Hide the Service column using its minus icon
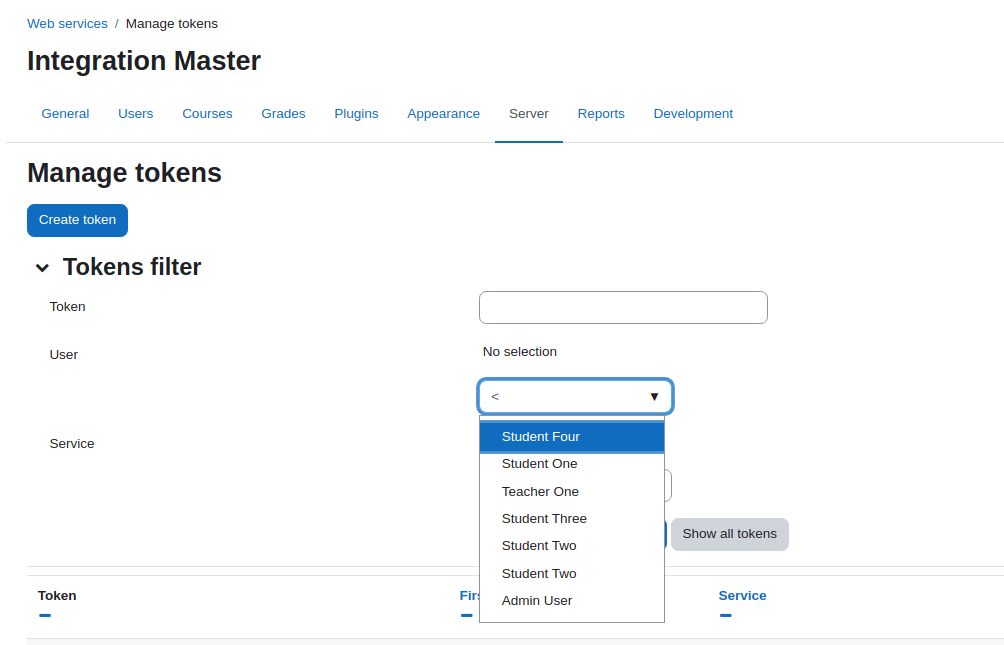Image resolution: width=1004 pixels, height=645 pixels. pos(725,616)
